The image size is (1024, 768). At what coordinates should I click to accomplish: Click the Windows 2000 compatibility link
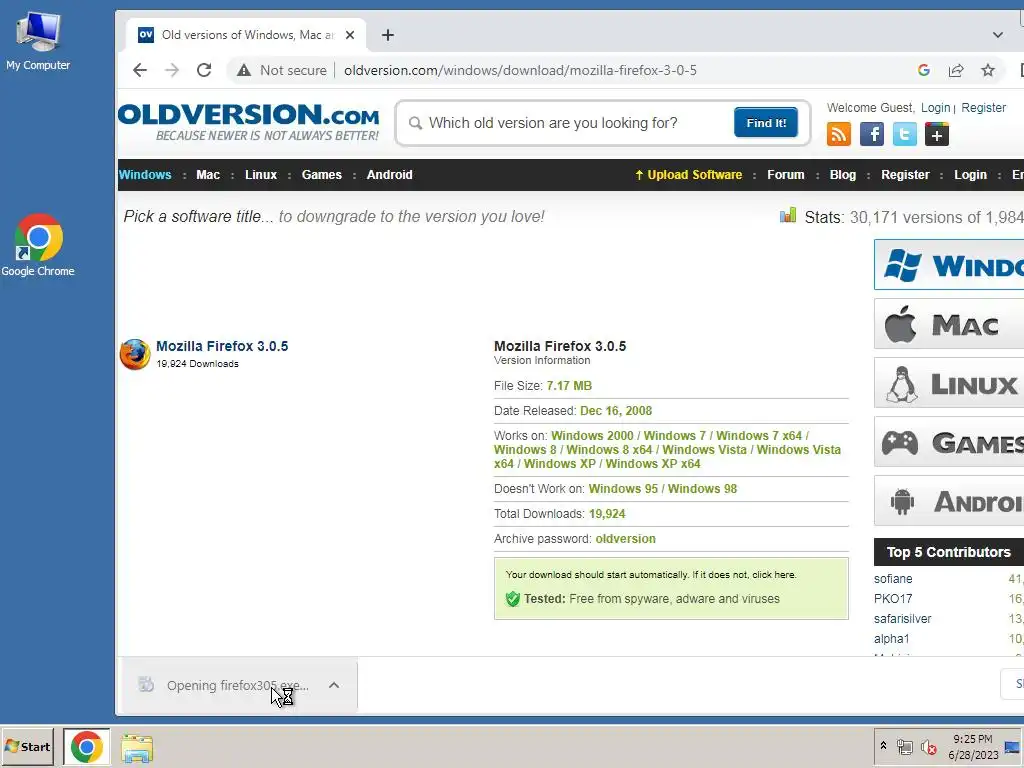592,436
